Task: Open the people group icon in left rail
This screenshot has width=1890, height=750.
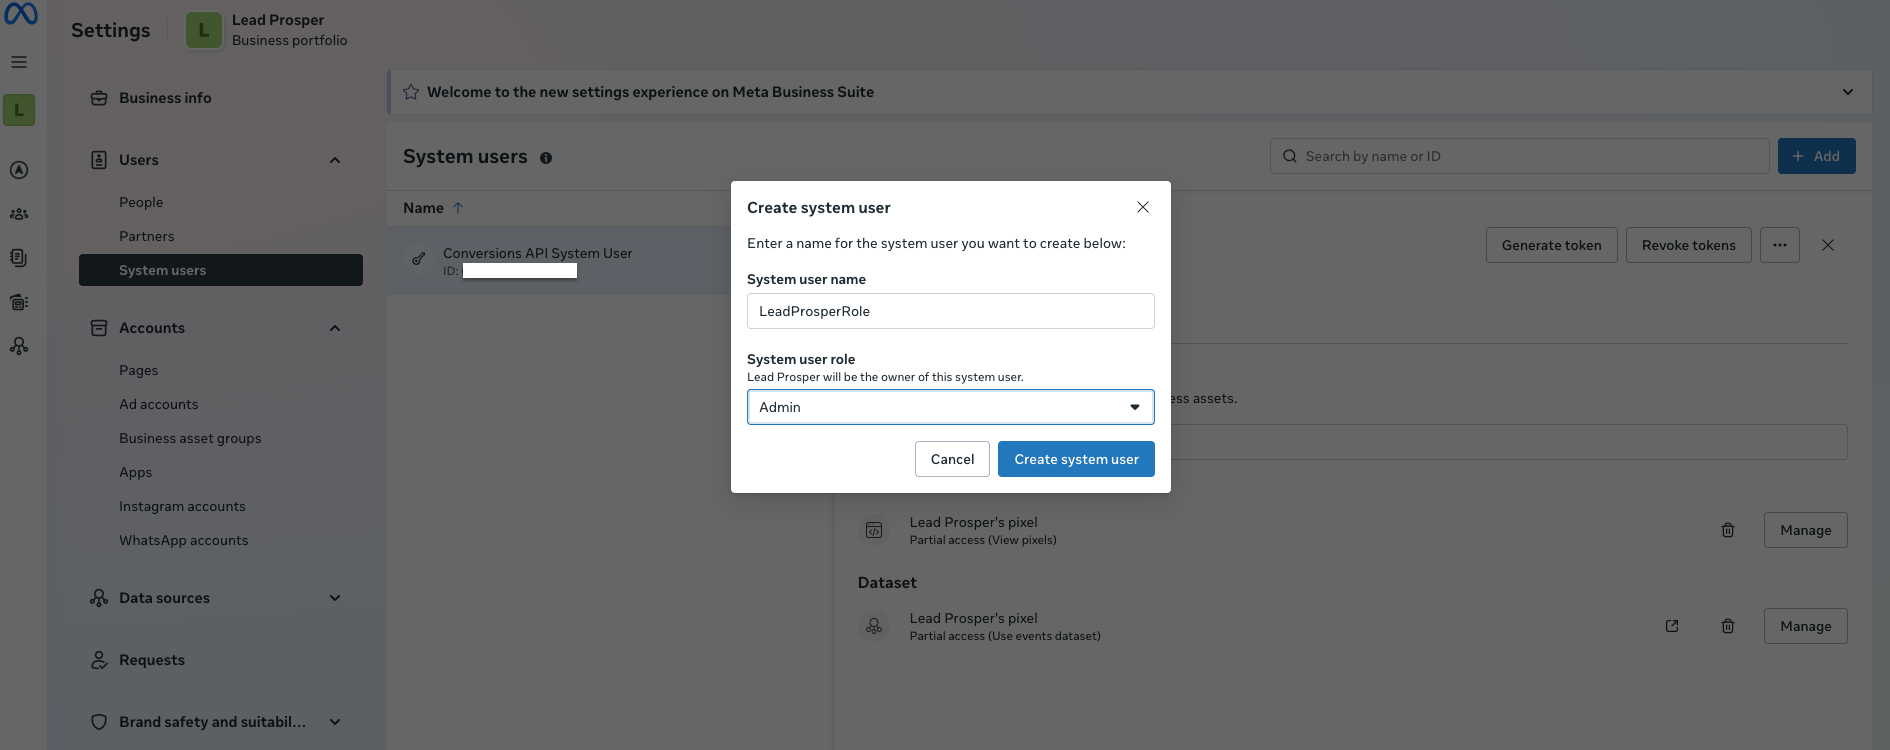Action: [x=19, y=214]
